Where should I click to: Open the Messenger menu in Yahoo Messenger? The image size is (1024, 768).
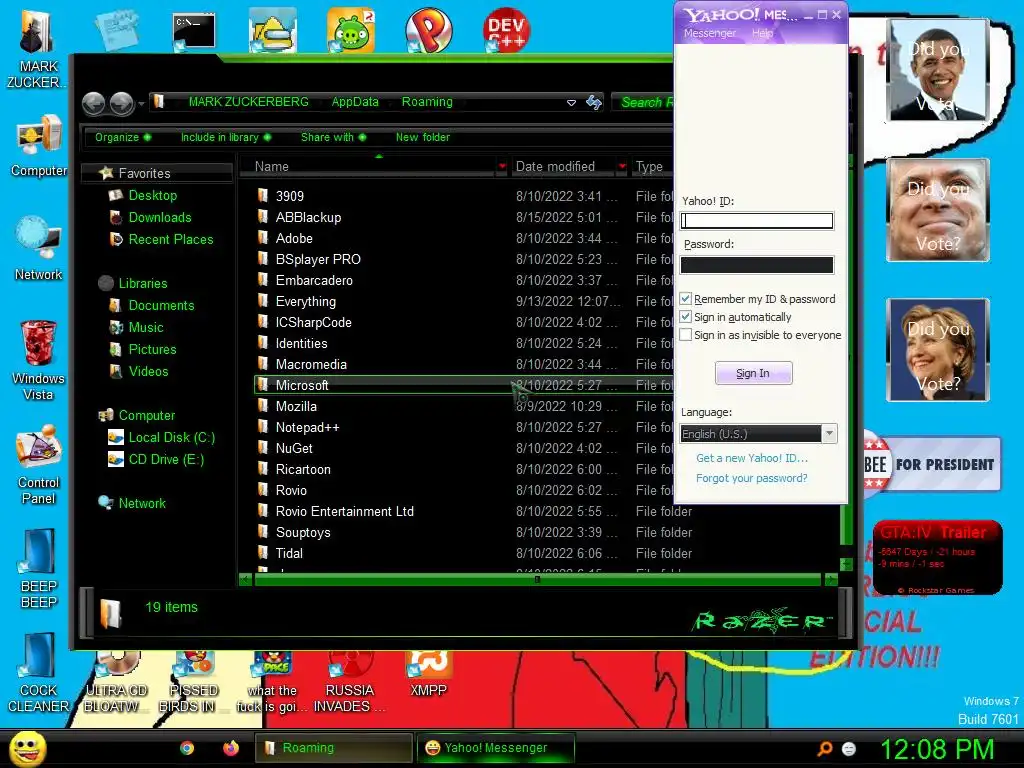709,33
